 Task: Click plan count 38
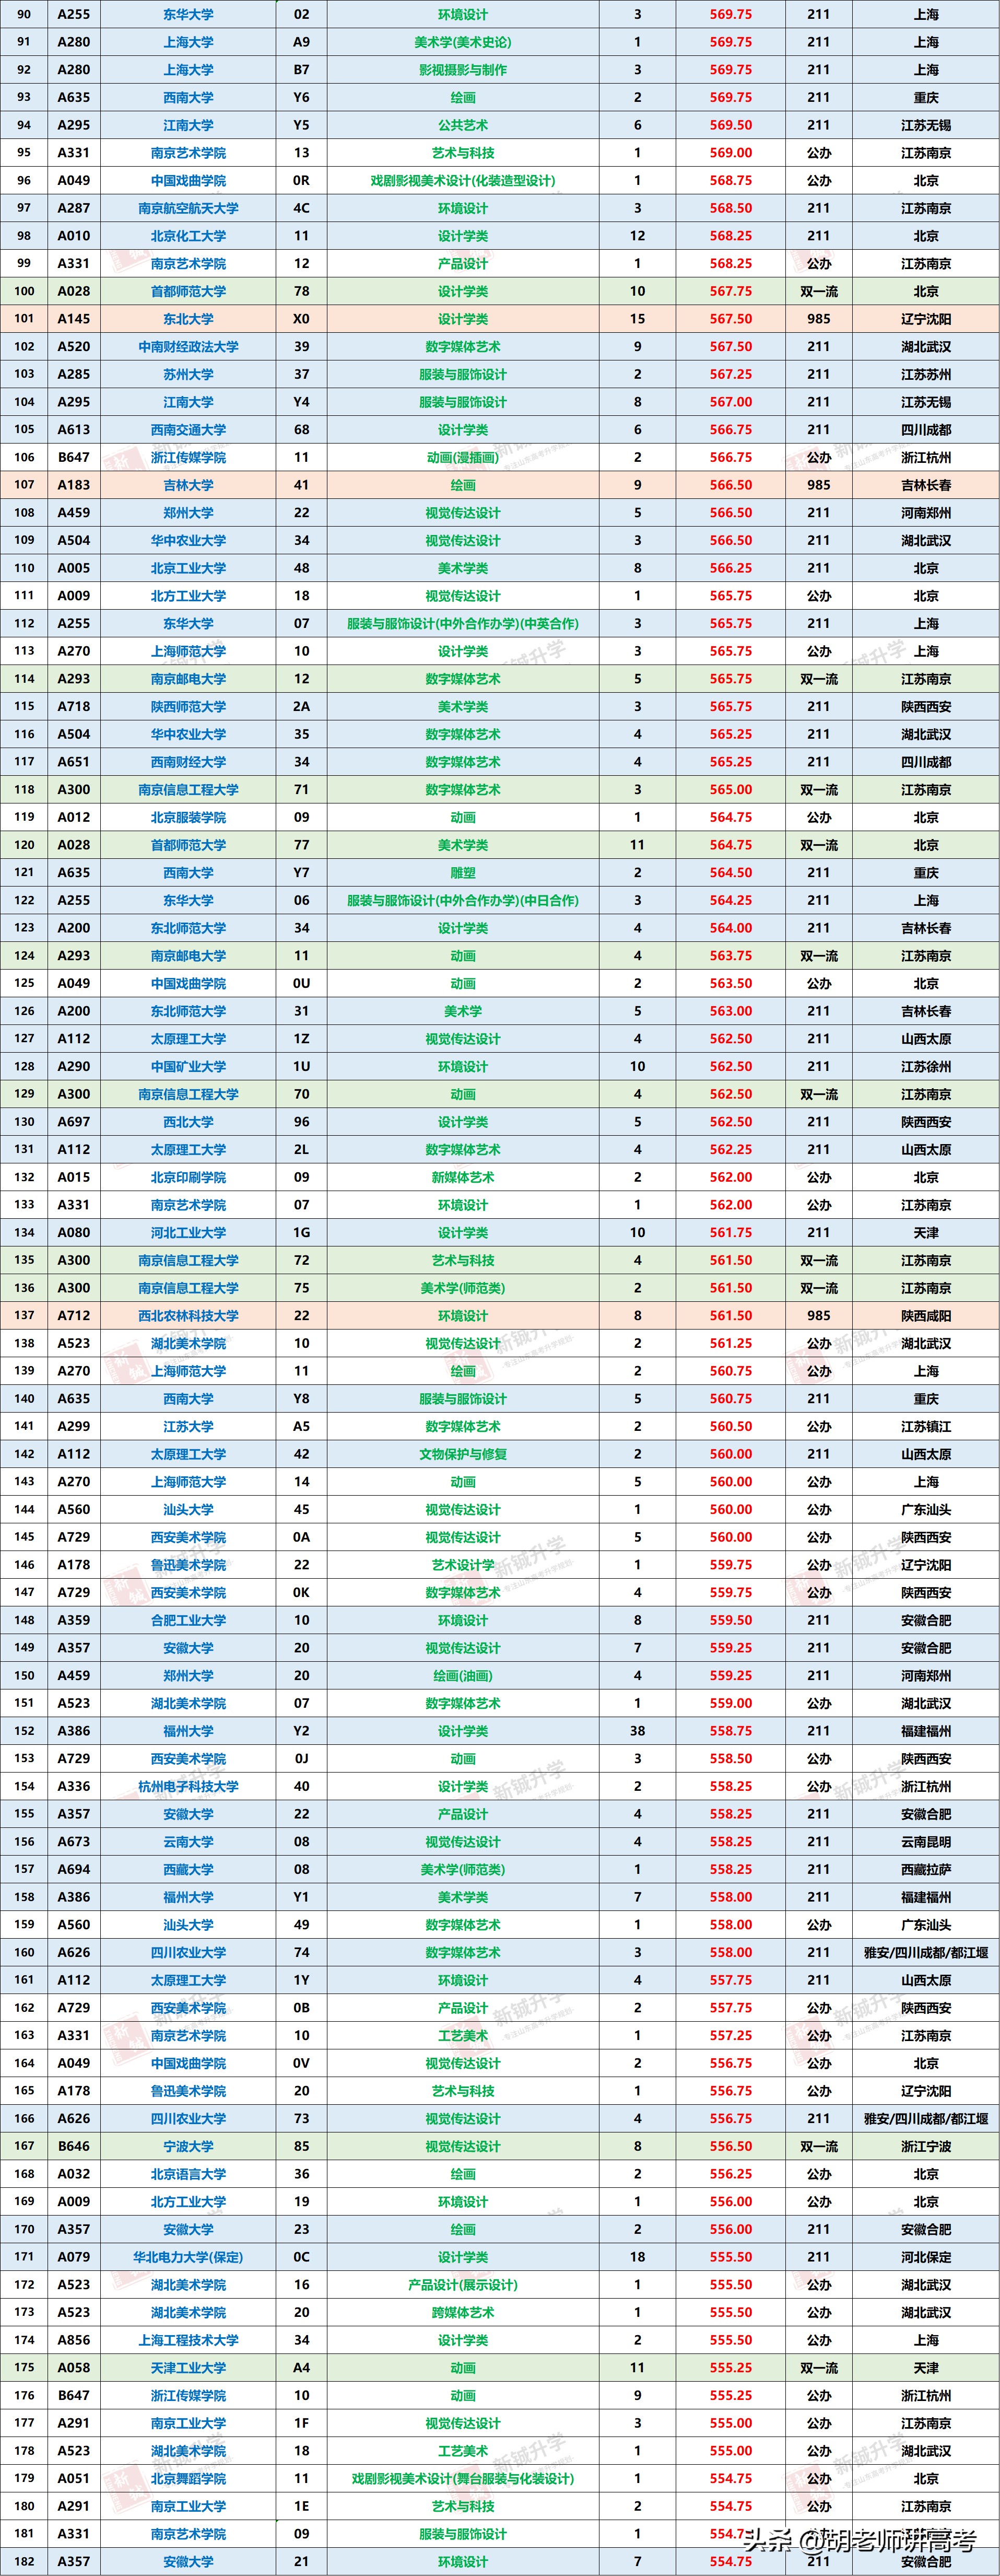pos(637,1731)
